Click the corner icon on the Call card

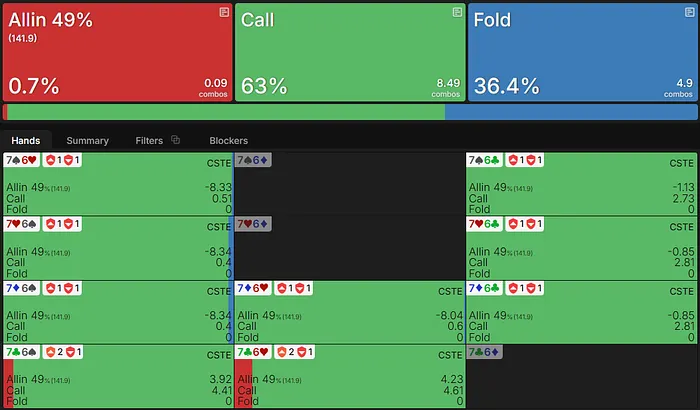(457, 12)
